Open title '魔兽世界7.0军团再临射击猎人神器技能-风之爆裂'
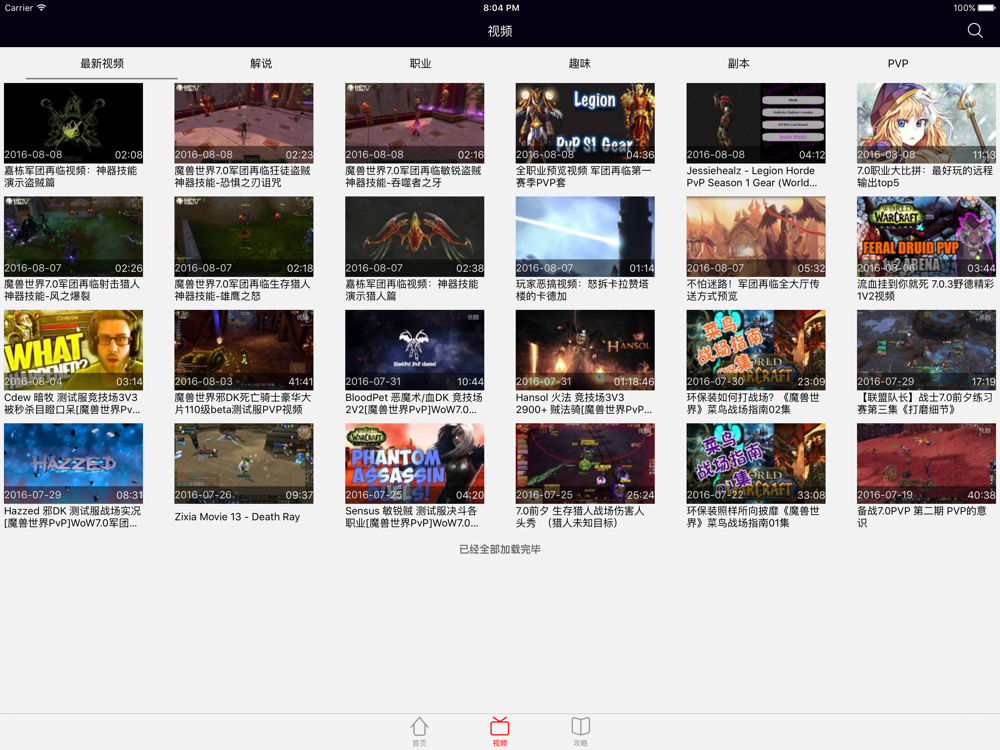 [x=72, y=290]
